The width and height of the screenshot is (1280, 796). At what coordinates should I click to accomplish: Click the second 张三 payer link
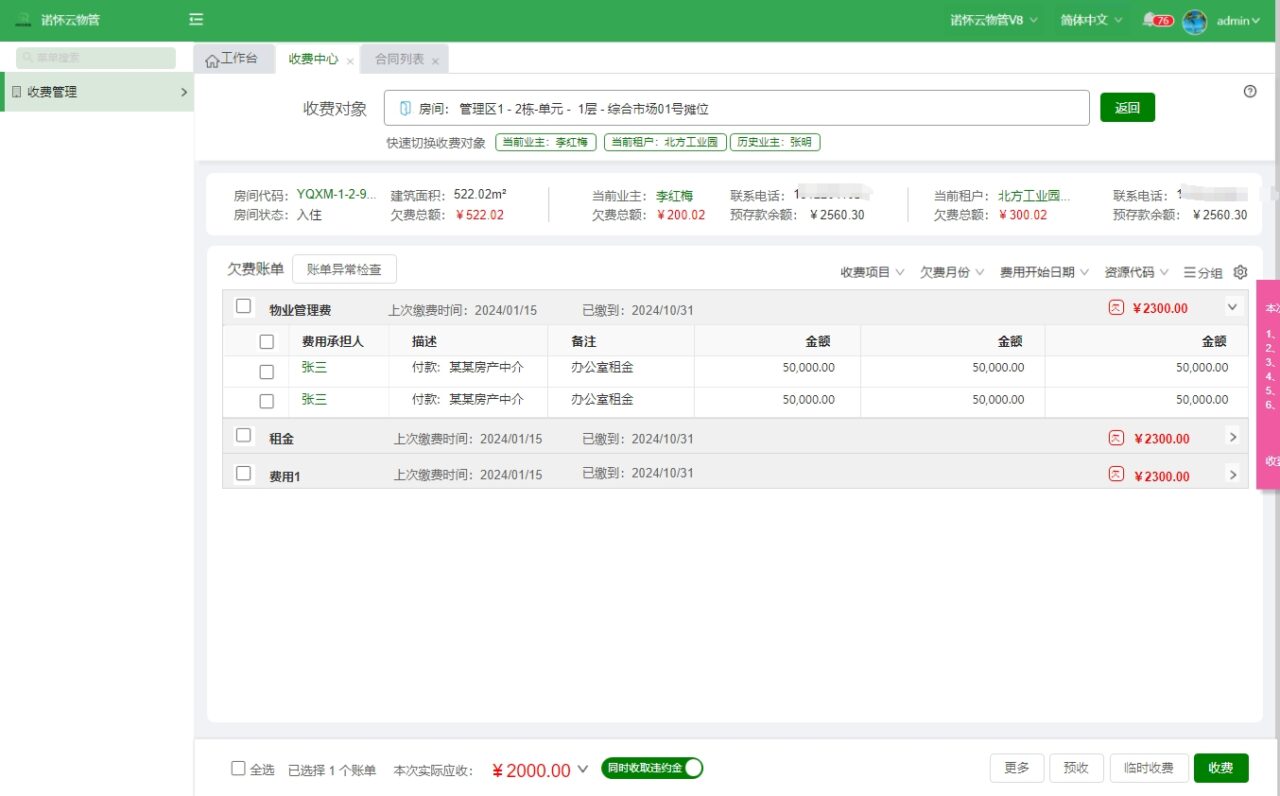(314, 400)
